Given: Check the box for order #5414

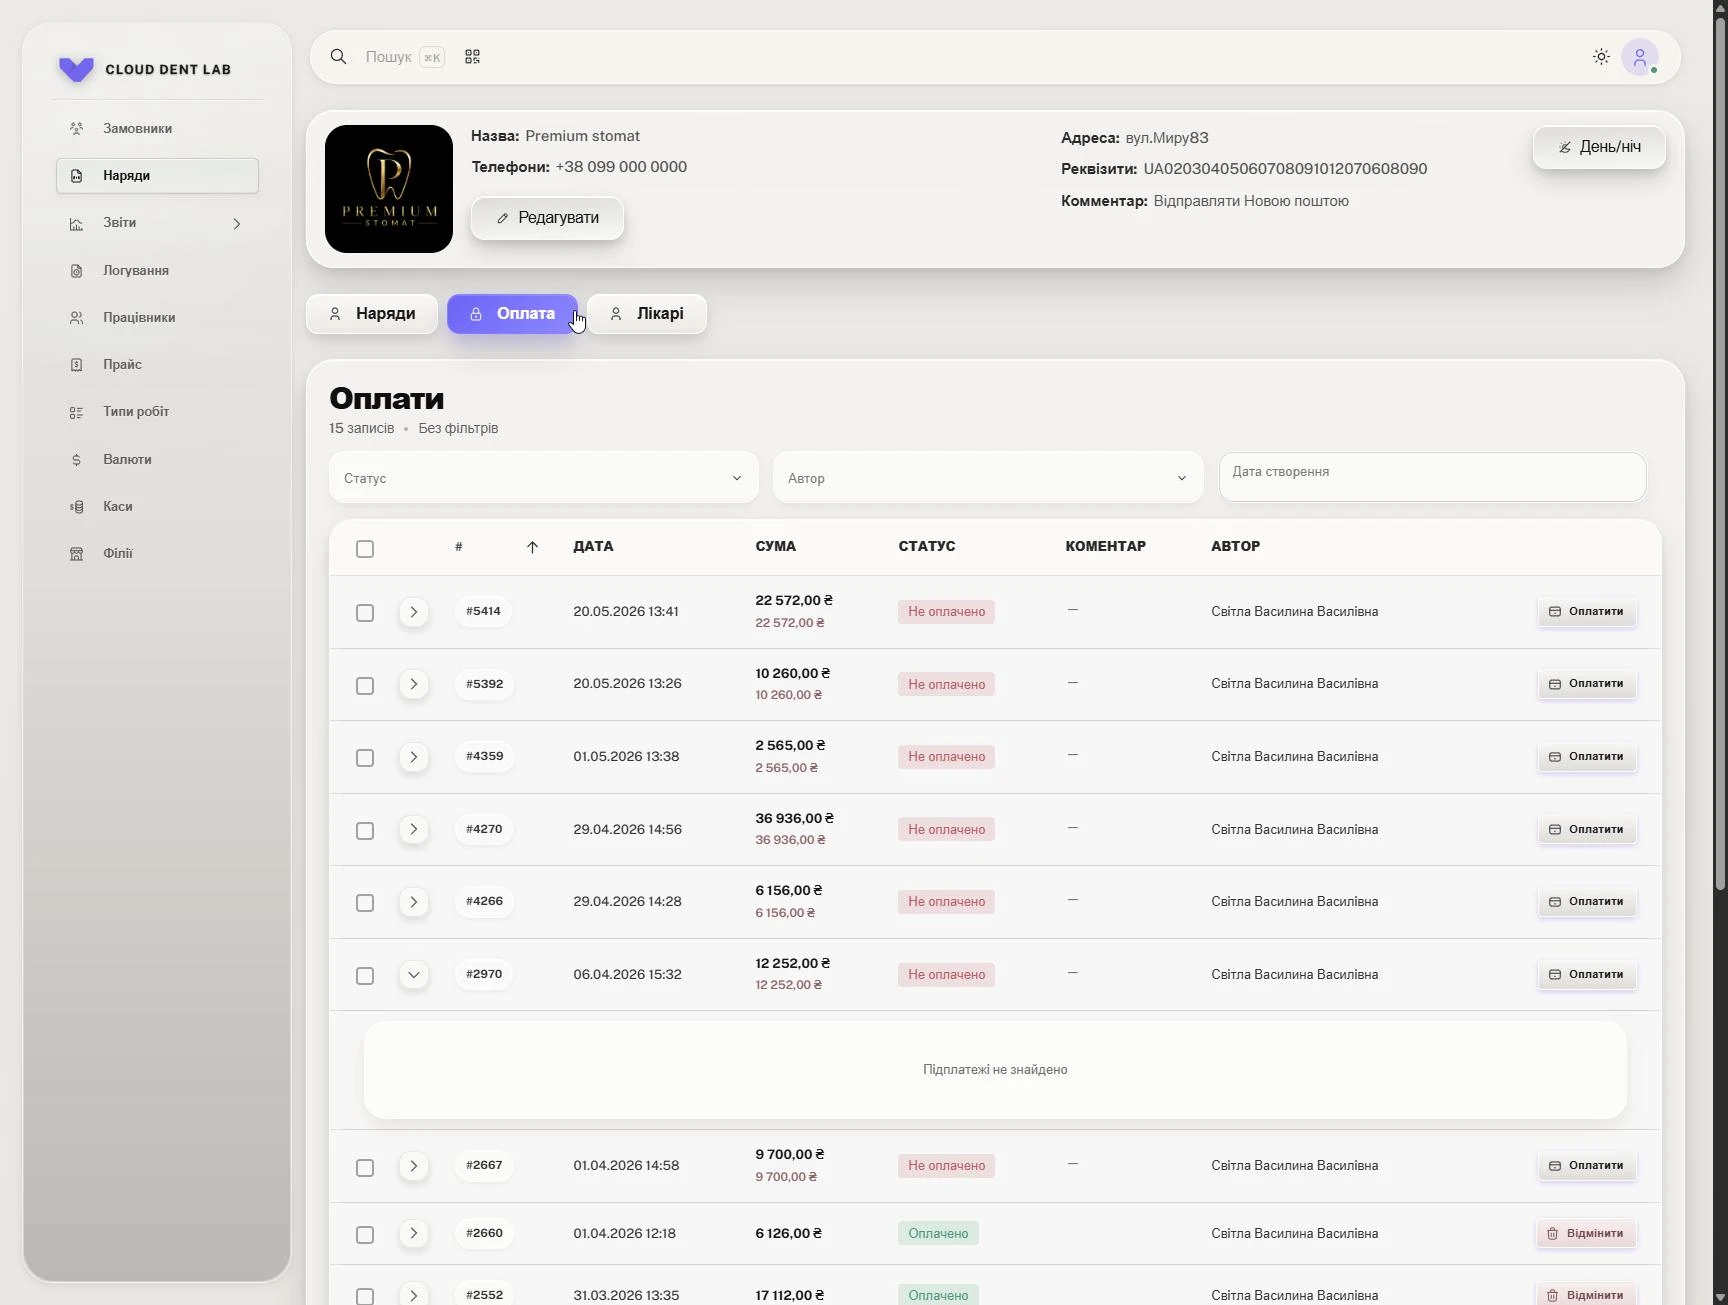Looking at the screenshot, I should tap(365, 613).
